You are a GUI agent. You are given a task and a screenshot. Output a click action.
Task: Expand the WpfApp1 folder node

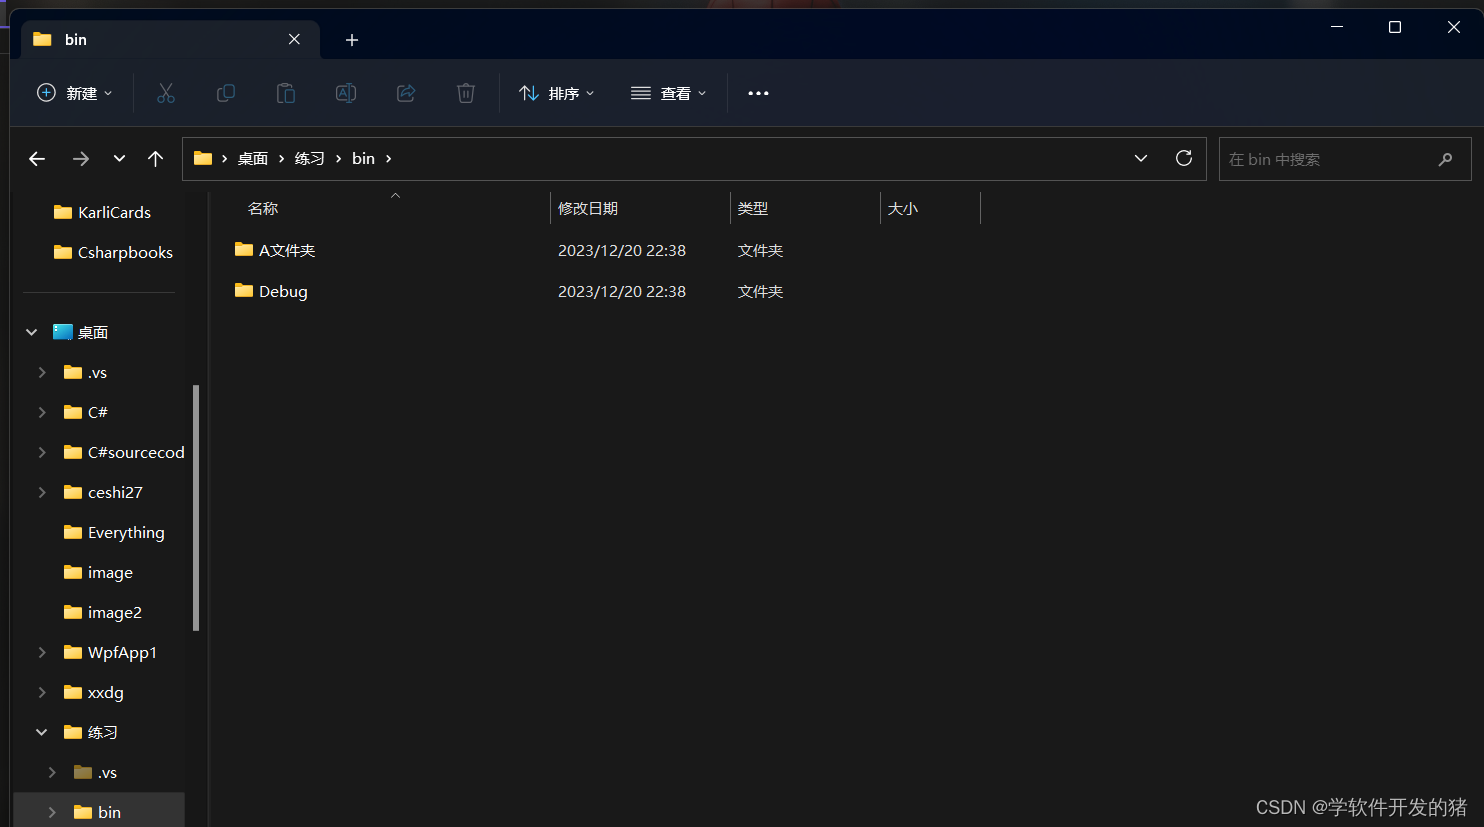pyautogui.click(x=42, y=652)
